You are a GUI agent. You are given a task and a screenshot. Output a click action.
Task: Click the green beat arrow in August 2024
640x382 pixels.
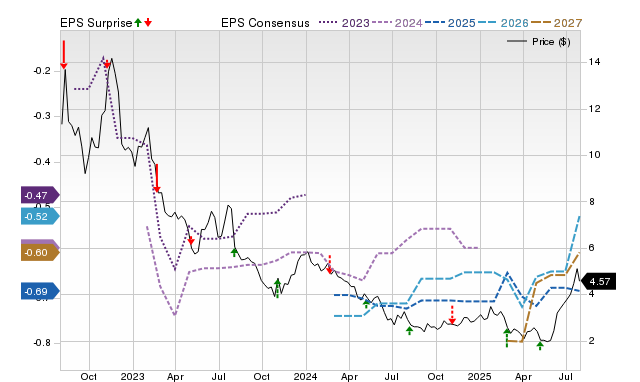(410, 331)
